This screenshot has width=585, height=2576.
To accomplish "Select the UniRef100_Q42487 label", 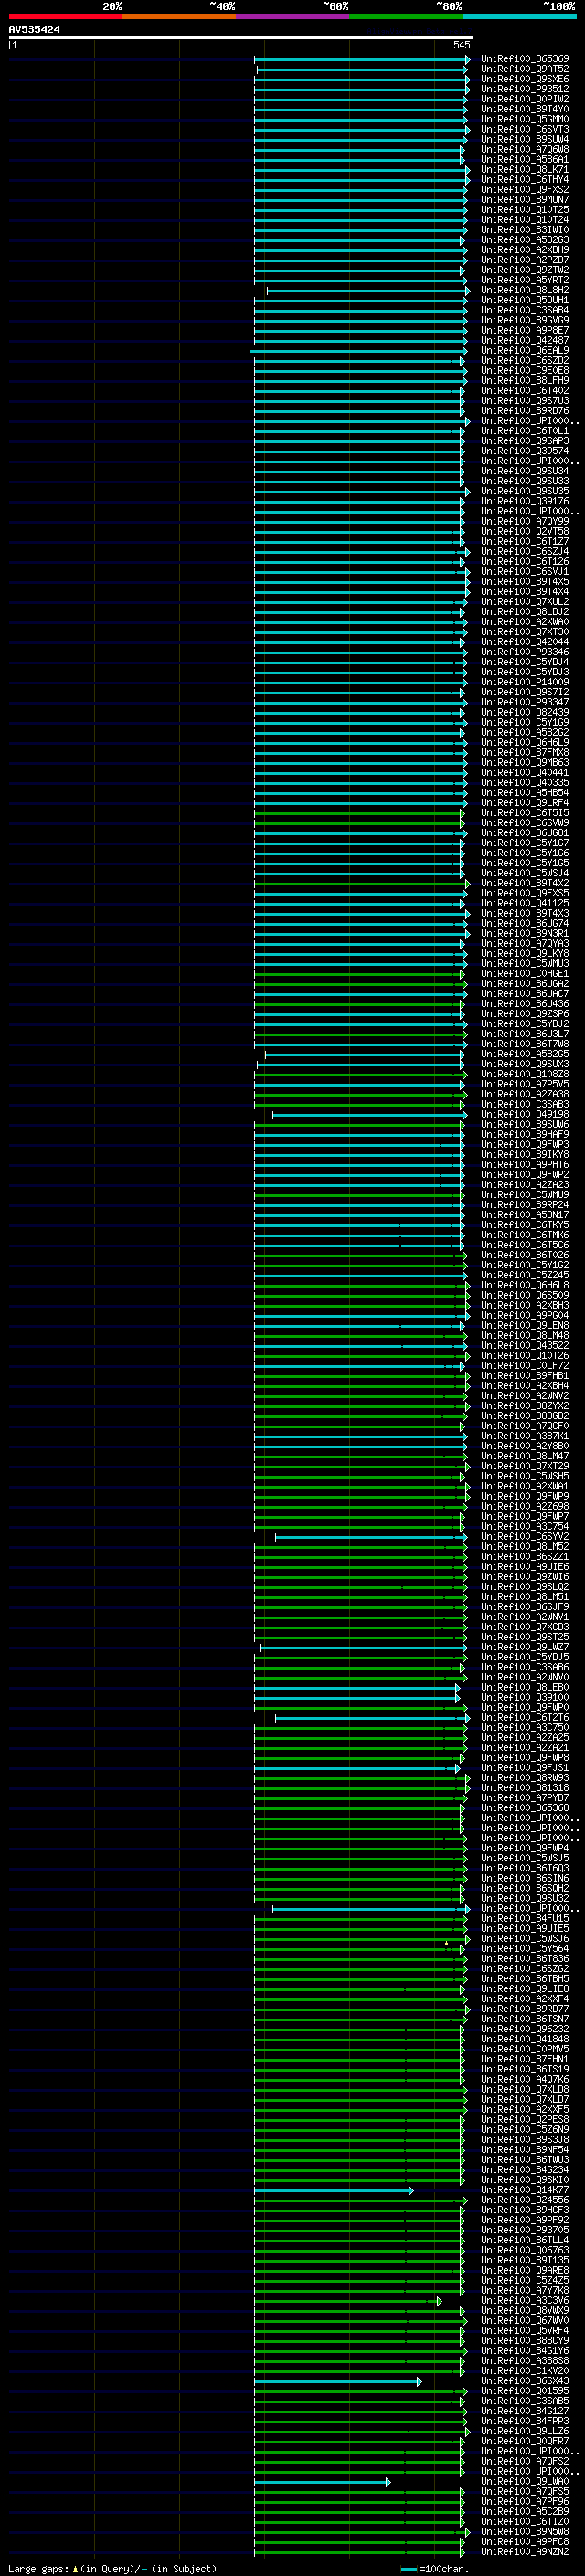I will (524, 341).
